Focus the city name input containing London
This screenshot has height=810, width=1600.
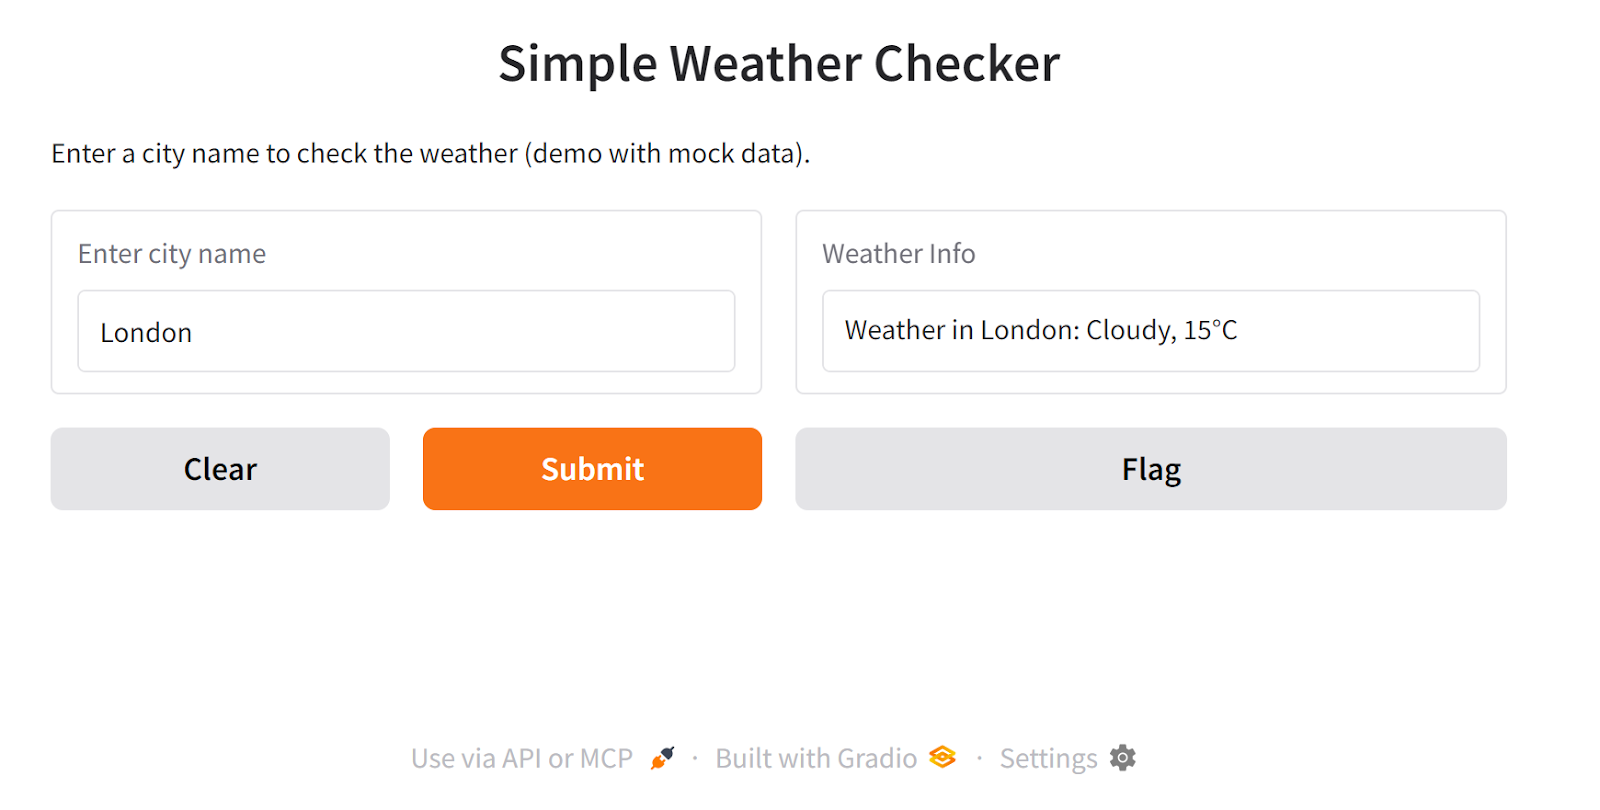[x=406, y=331]
